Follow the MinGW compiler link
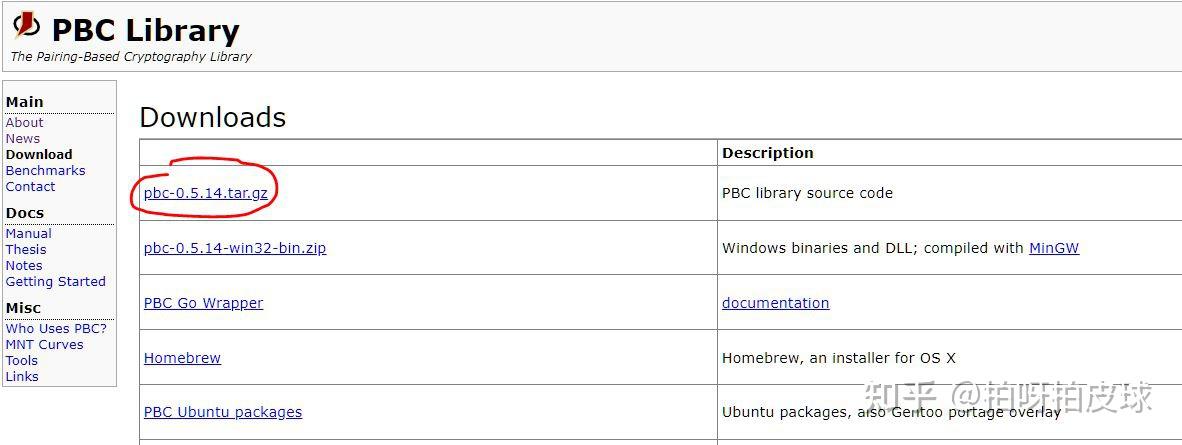 coord(1053,248)
